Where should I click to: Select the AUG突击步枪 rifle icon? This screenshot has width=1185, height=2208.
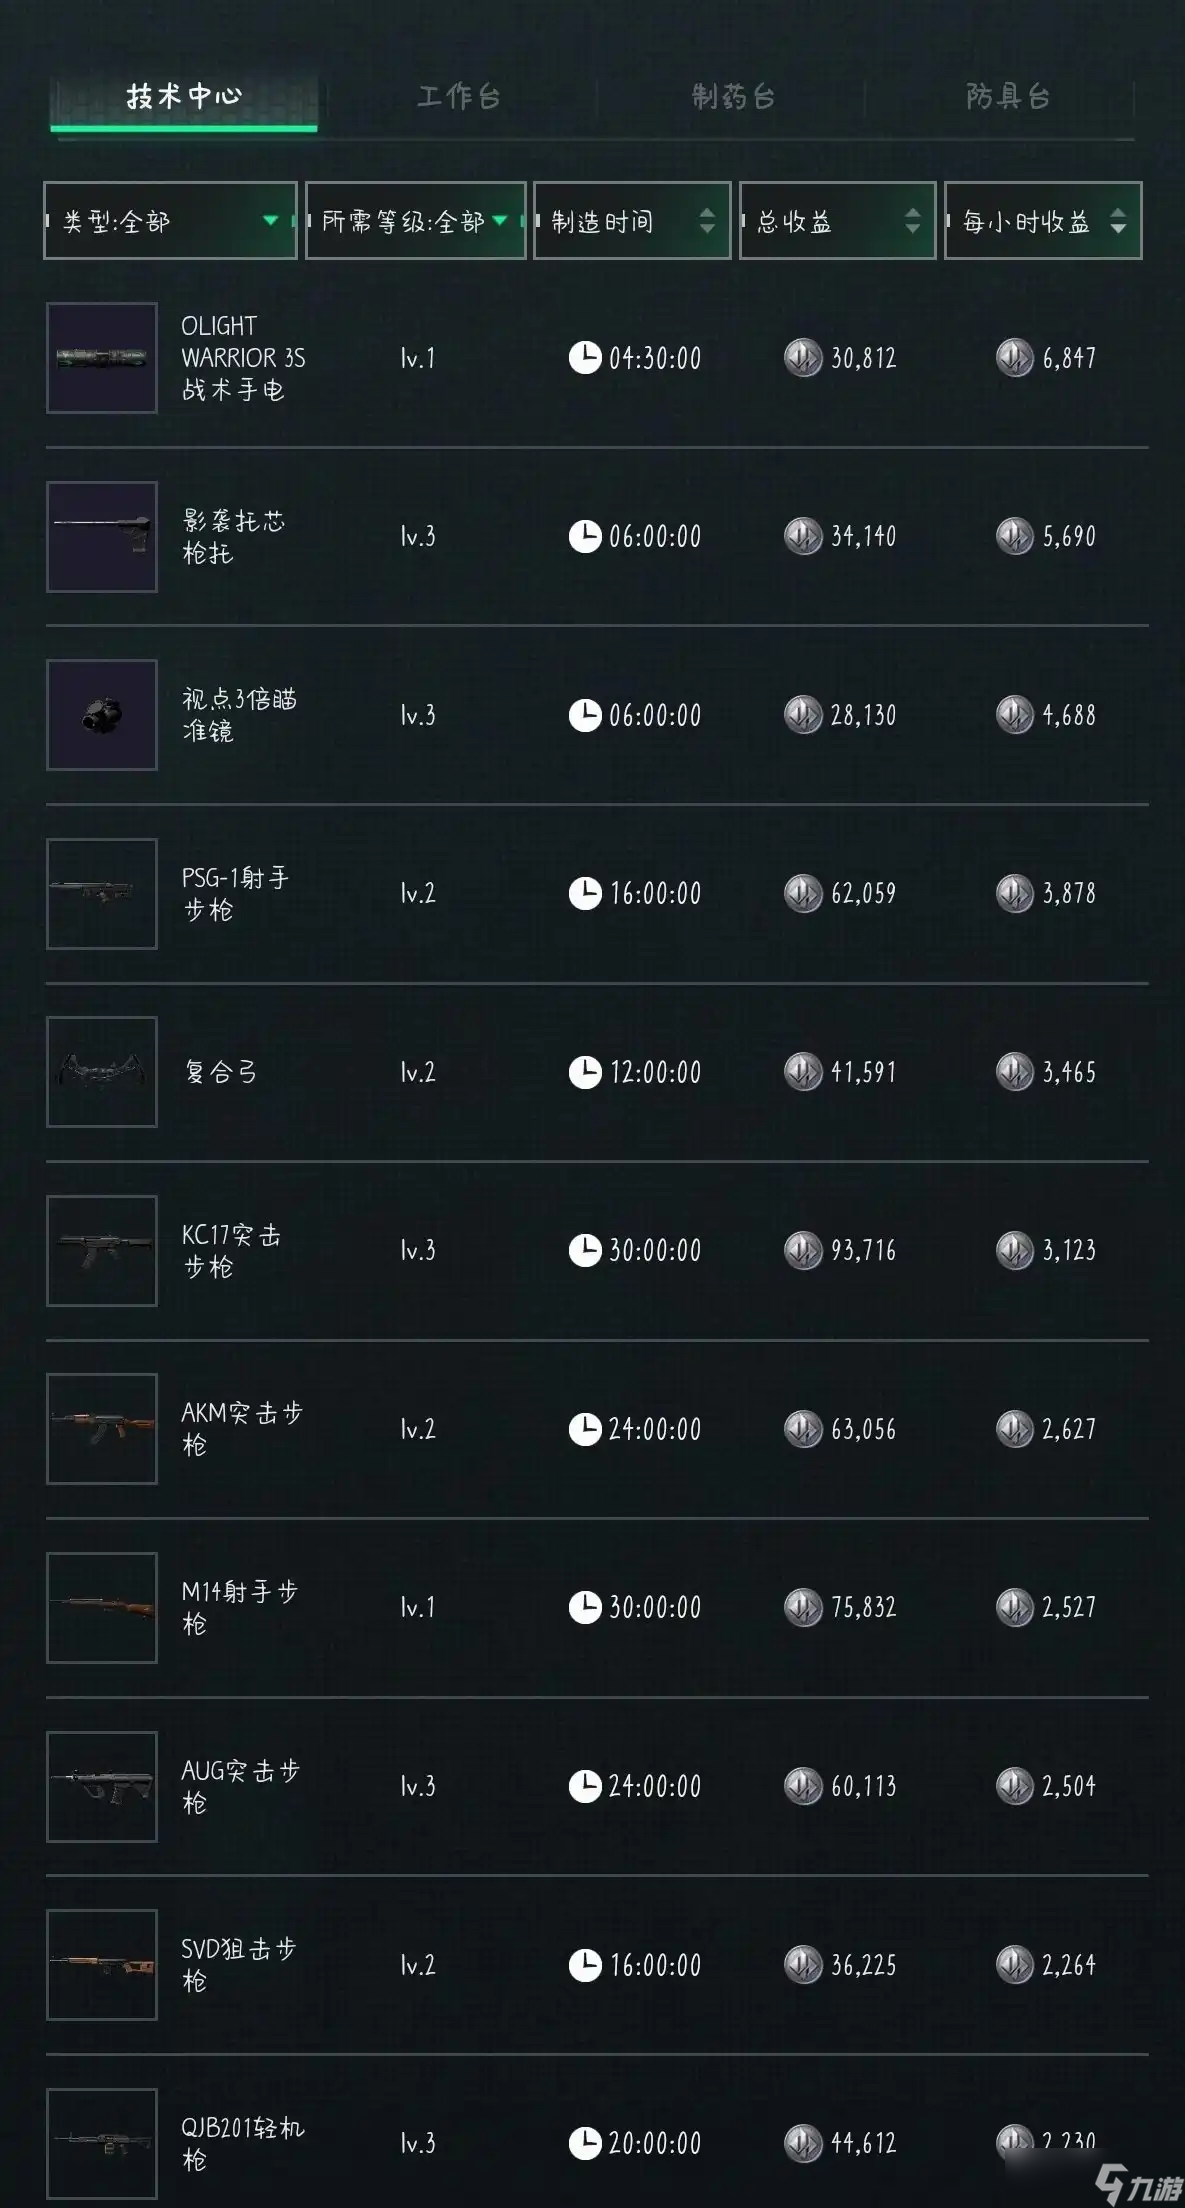click(x=102, y=1786)
